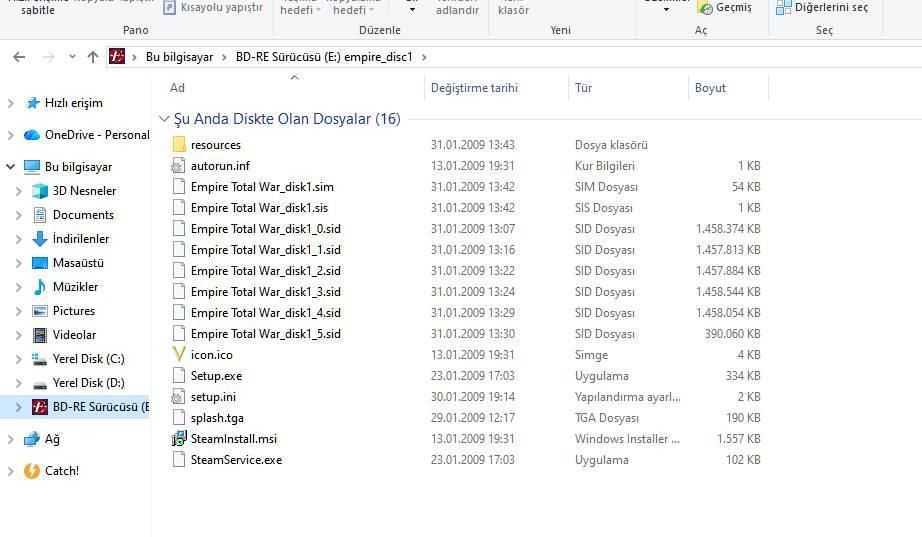The height and width of the screenshot is (537, 922).
Task: Click Kısayolu yapıştır in ribbon
Action: pos(213,8)
